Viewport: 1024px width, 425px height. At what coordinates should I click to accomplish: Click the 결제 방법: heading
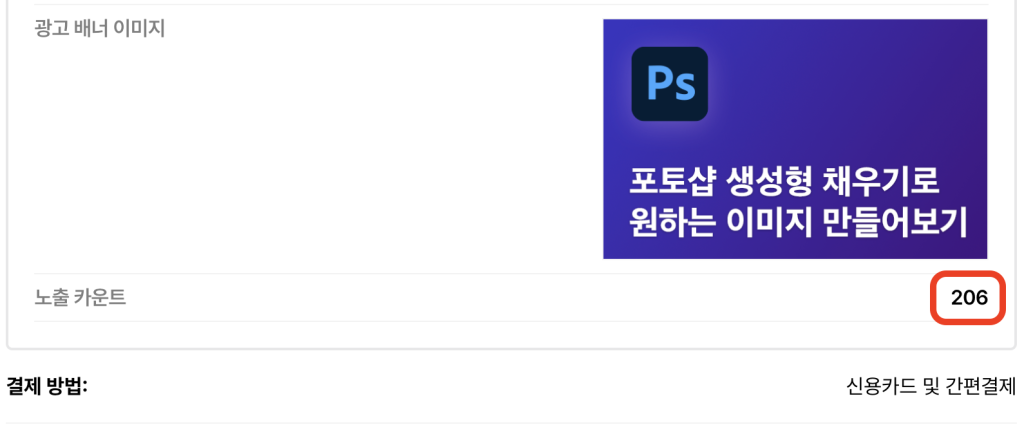47,386
